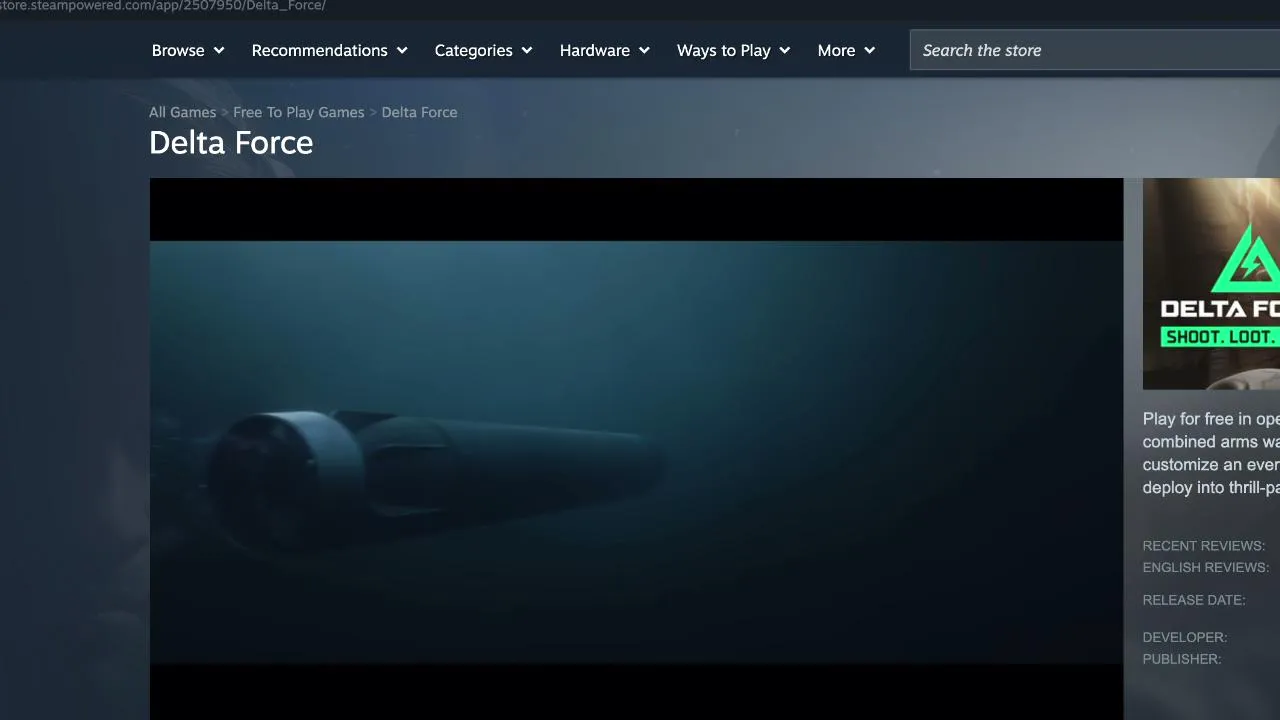Click the underwater trailer video player

(x=637, y=449)
